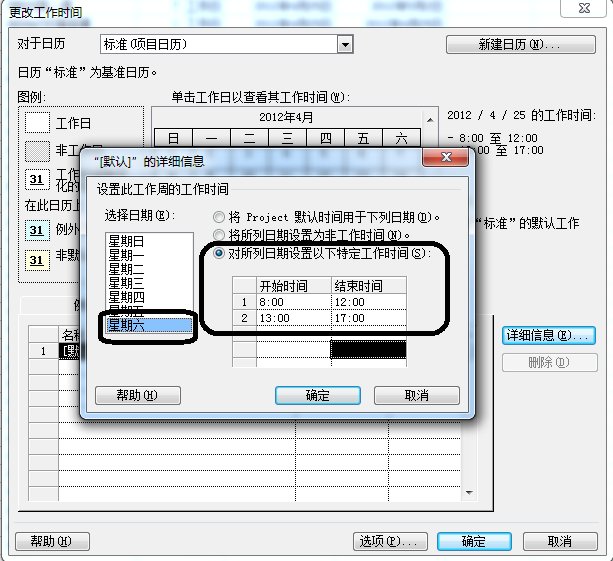Select the specific working times radio button
The width and height of the screenshot is (613, 561).
(219, 253)
